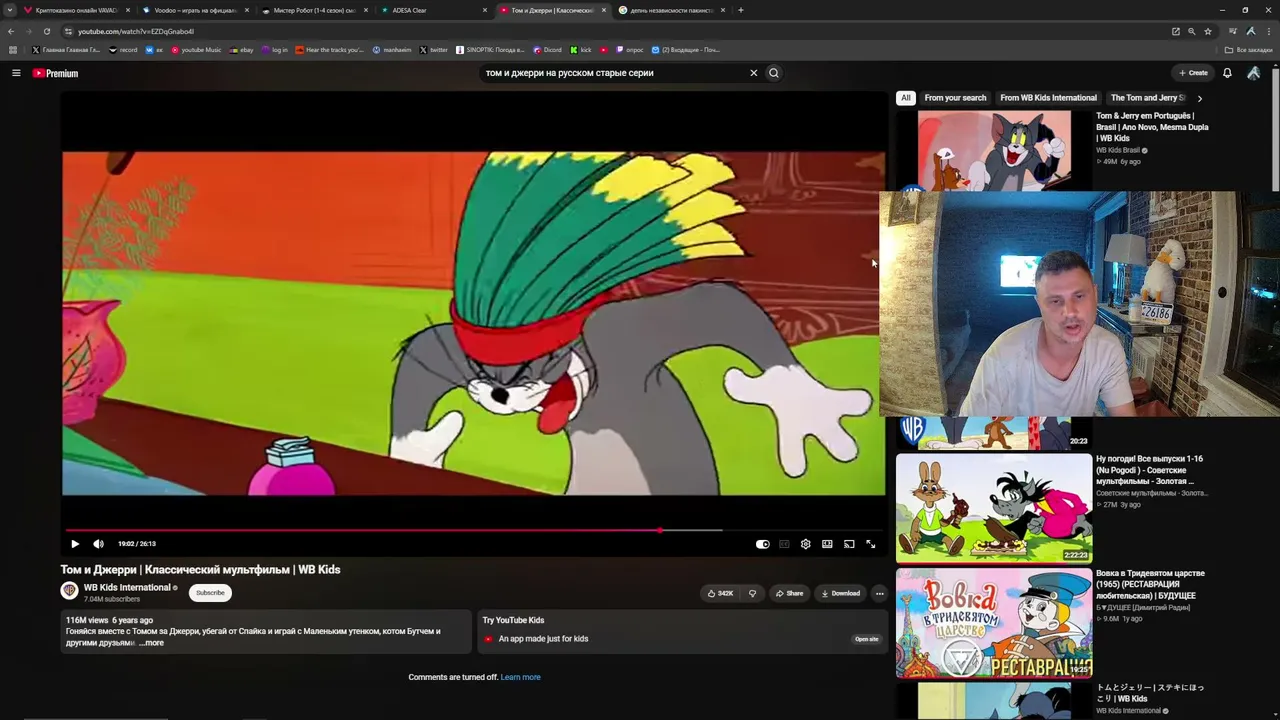Open WB Kids International channel avatar
This screenshot has width=1280, height=720.
pyautogui.click(x=69, y=591)
